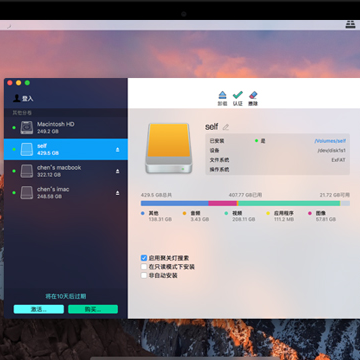Click the self volume drive icon in sidebar

click(x=27, y=149)
